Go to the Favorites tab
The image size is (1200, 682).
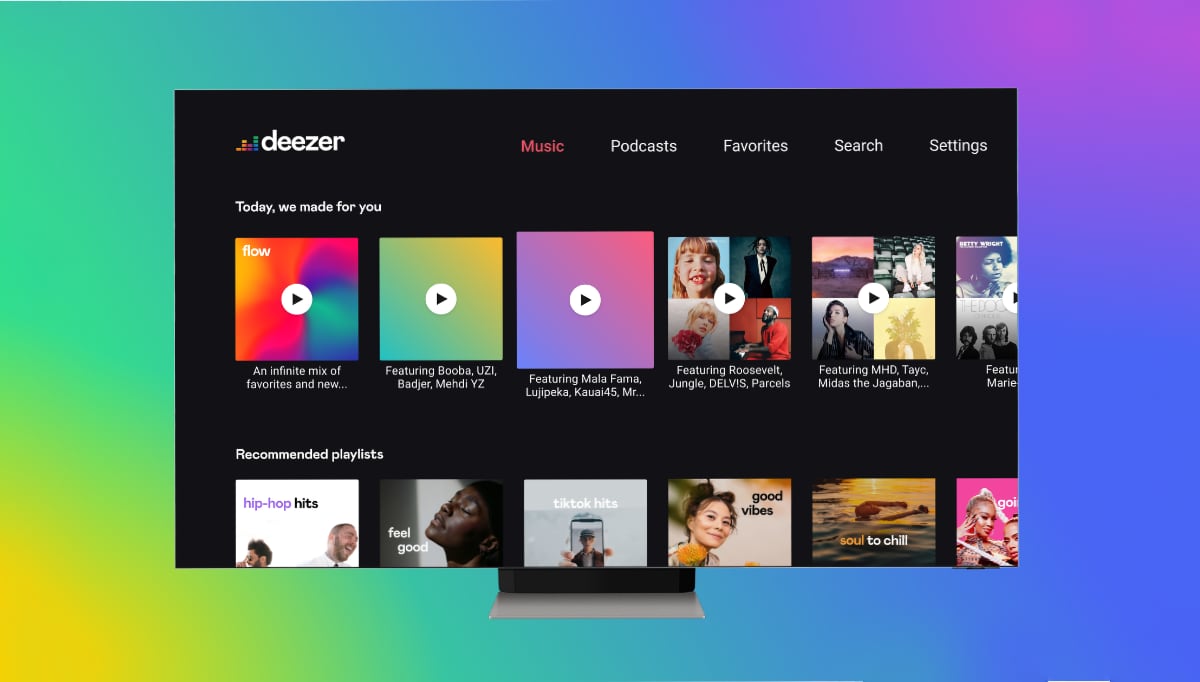point(755,146)
